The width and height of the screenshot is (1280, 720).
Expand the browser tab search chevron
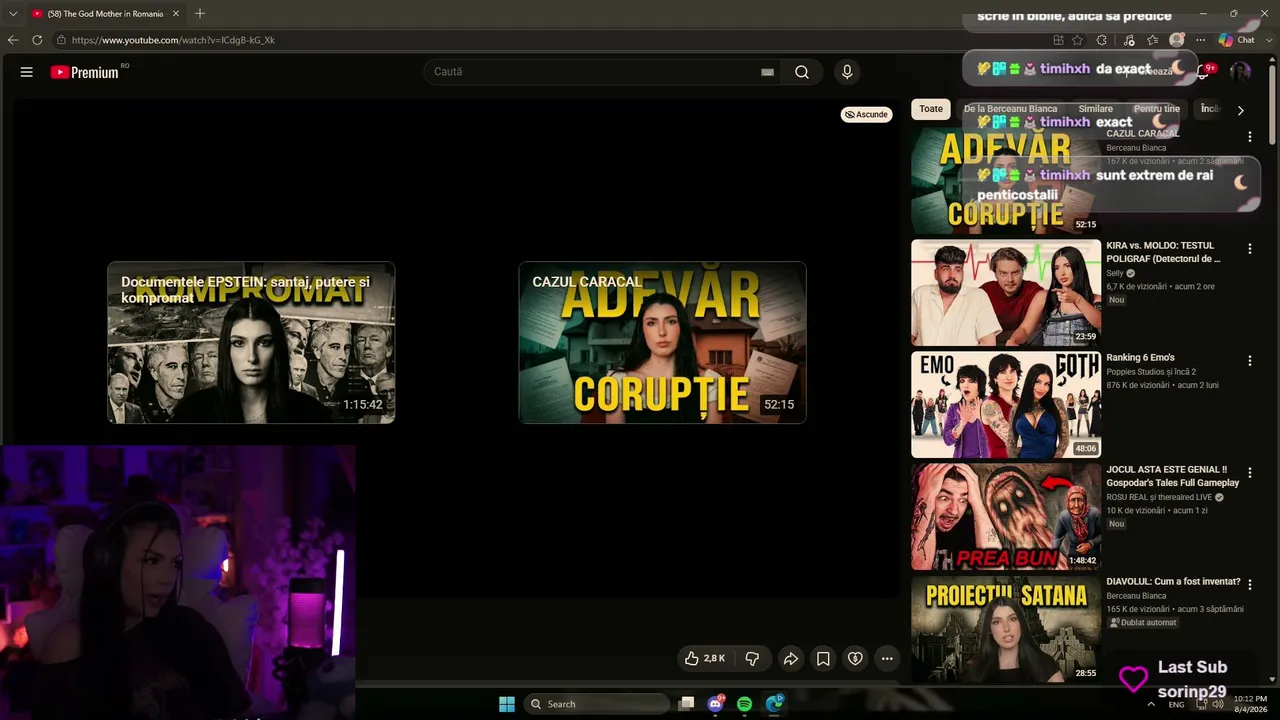[13, 13]
